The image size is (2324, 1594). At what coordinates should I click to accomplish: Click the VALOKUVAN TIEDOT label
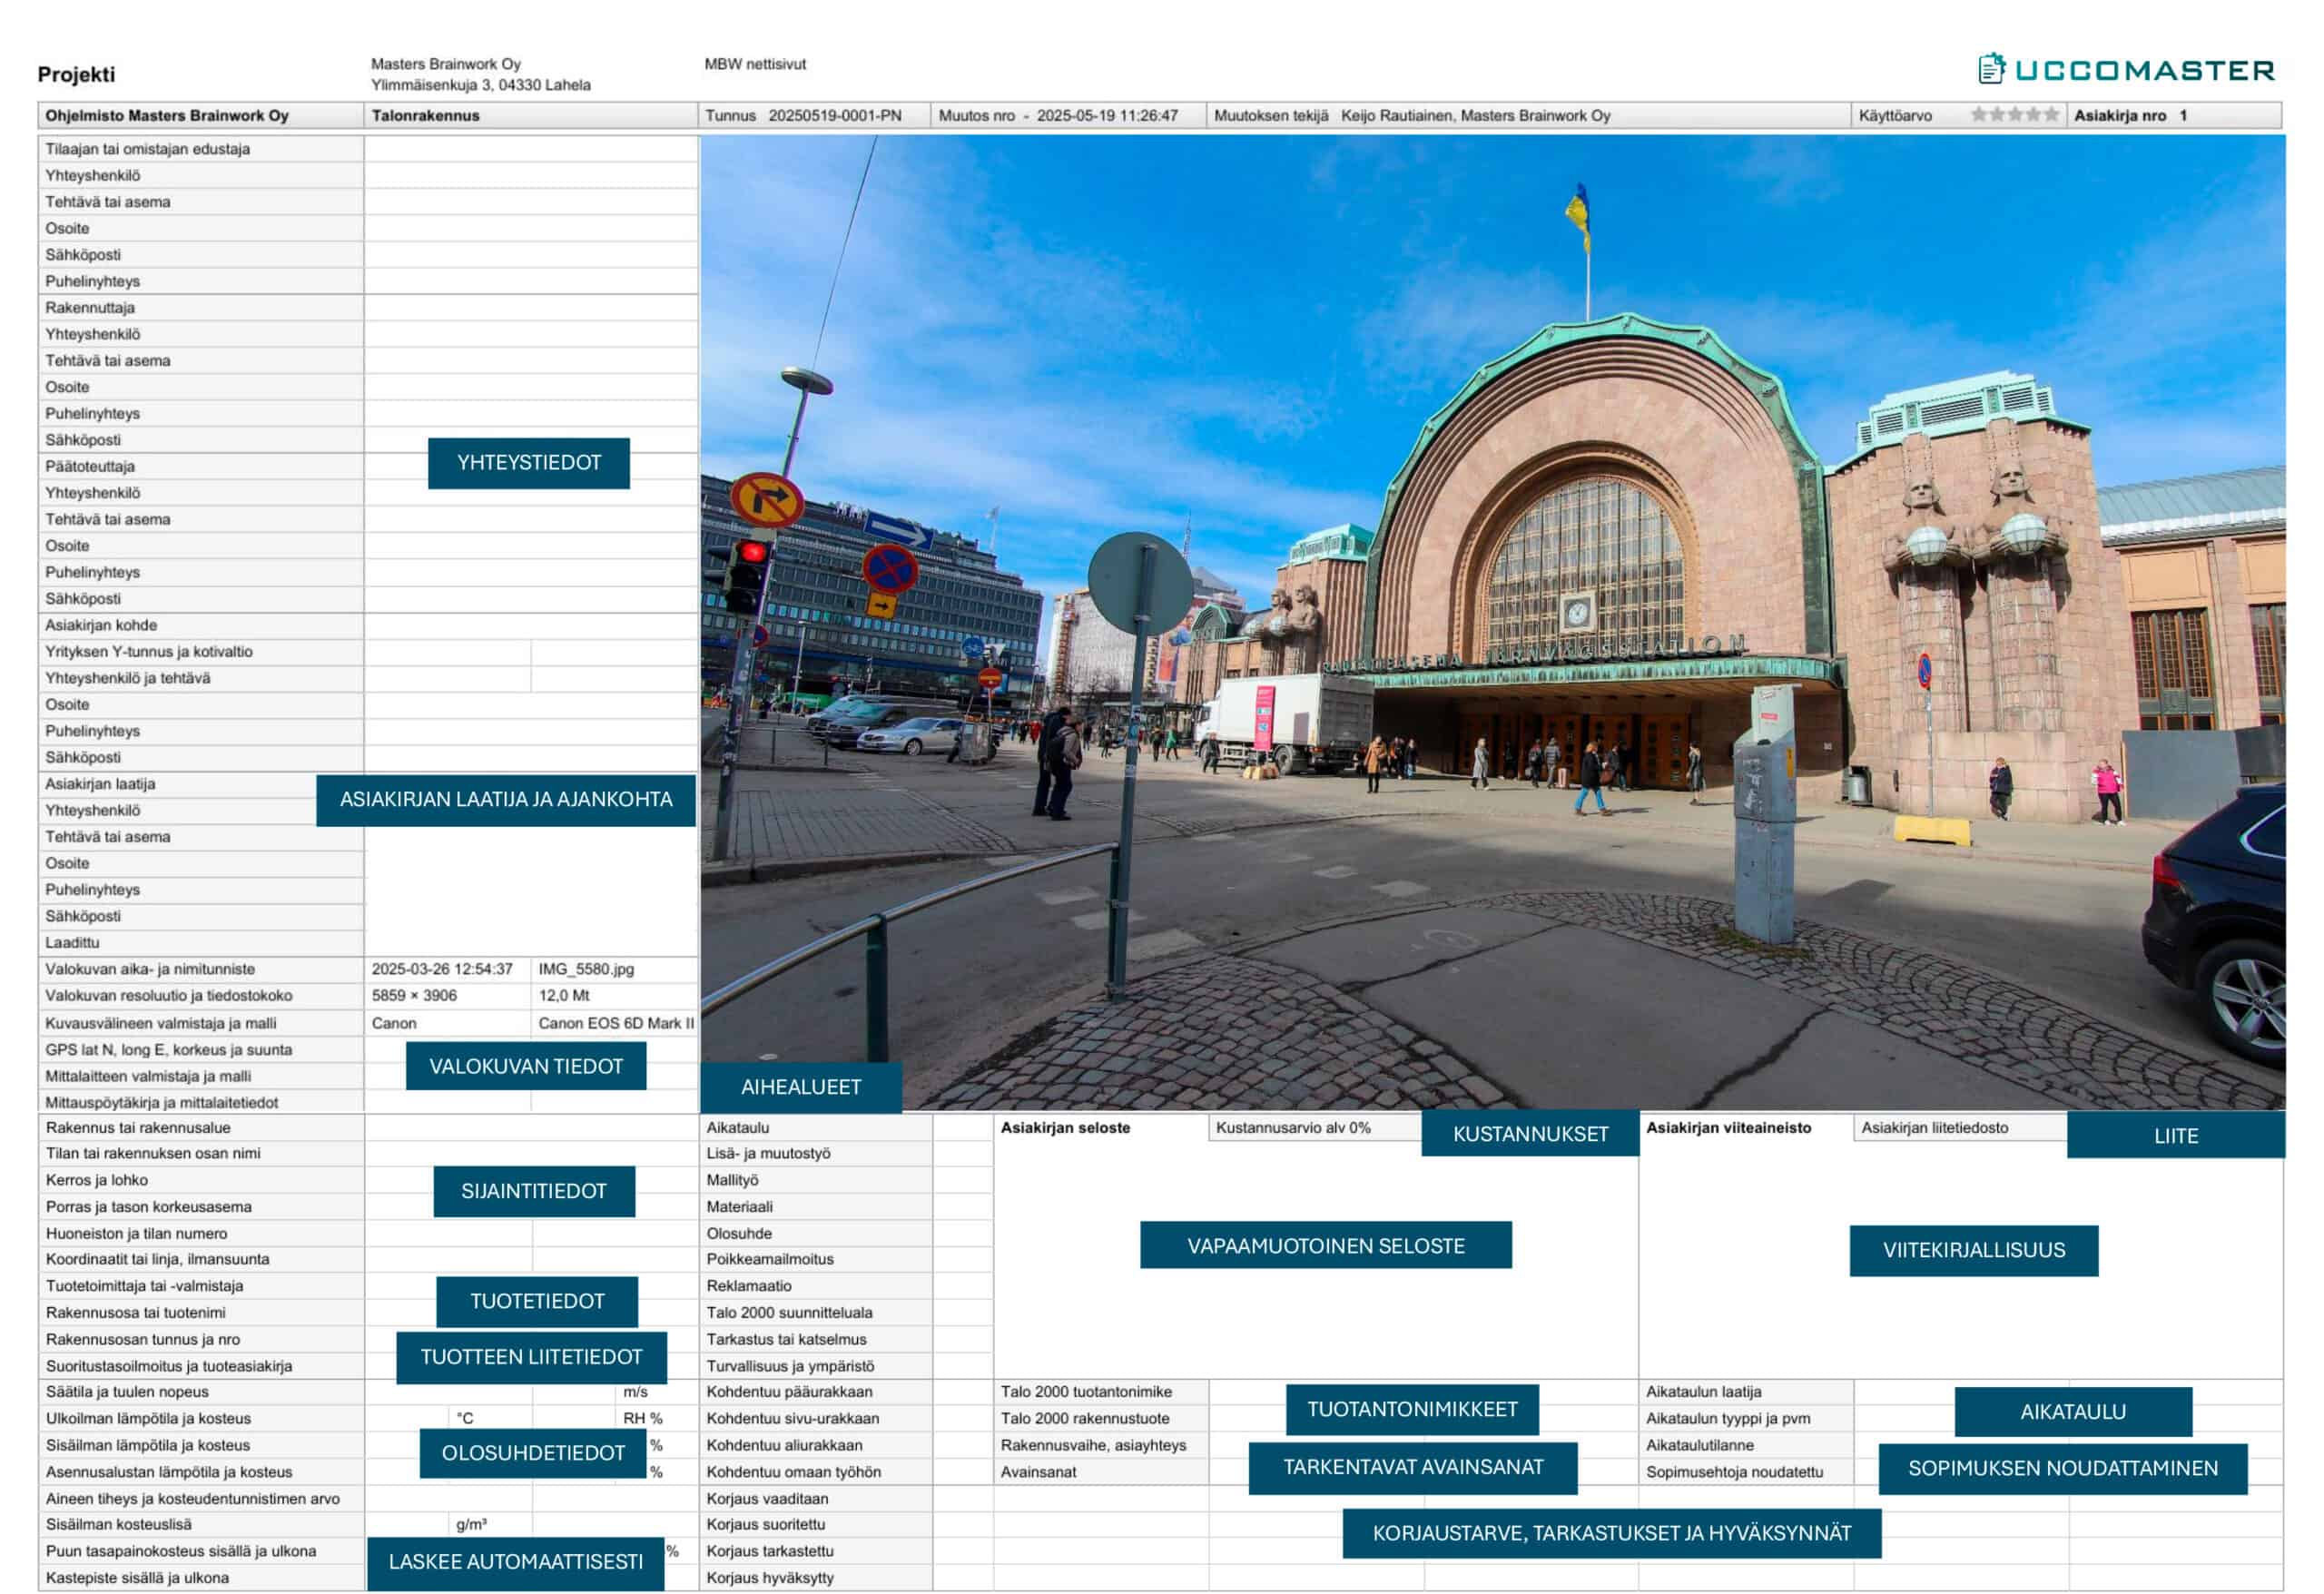[526, 1067]
